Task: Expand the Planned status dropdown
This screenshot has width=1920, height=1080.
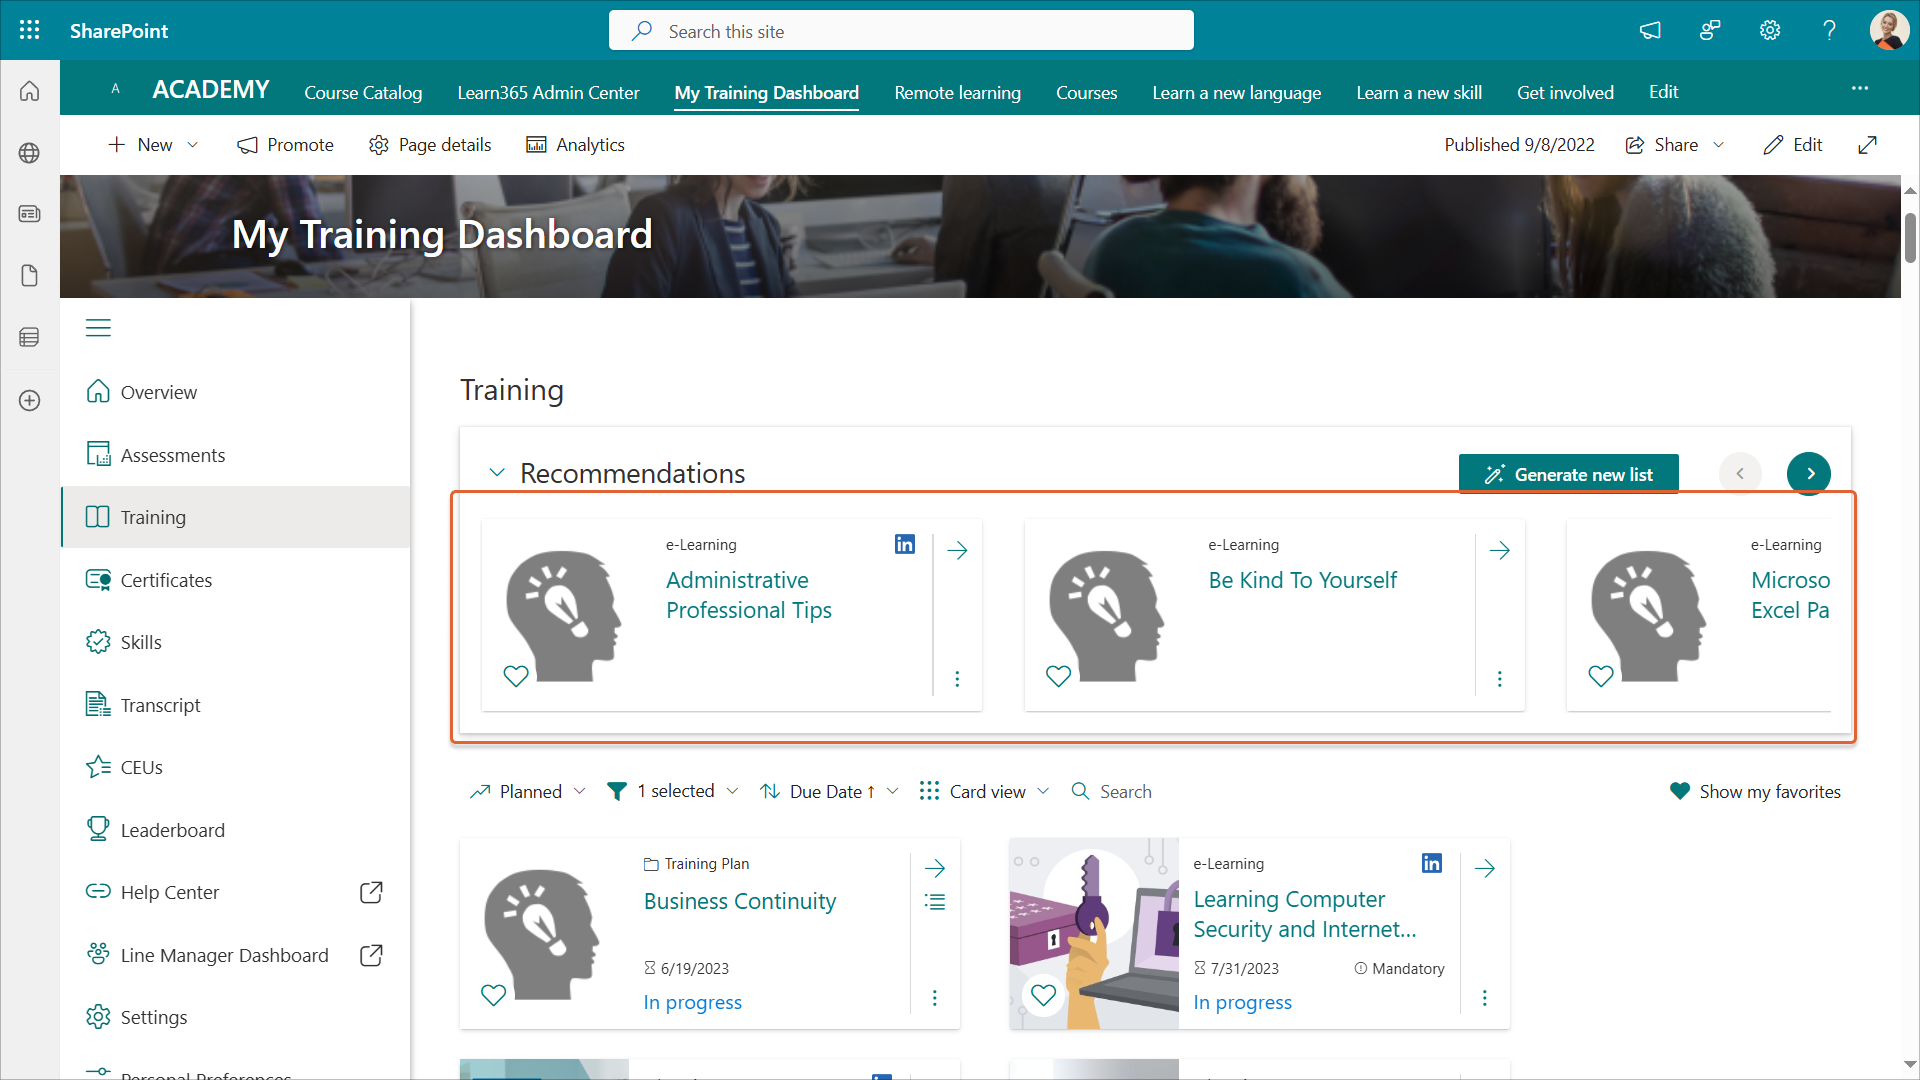Action: (528, 791)
